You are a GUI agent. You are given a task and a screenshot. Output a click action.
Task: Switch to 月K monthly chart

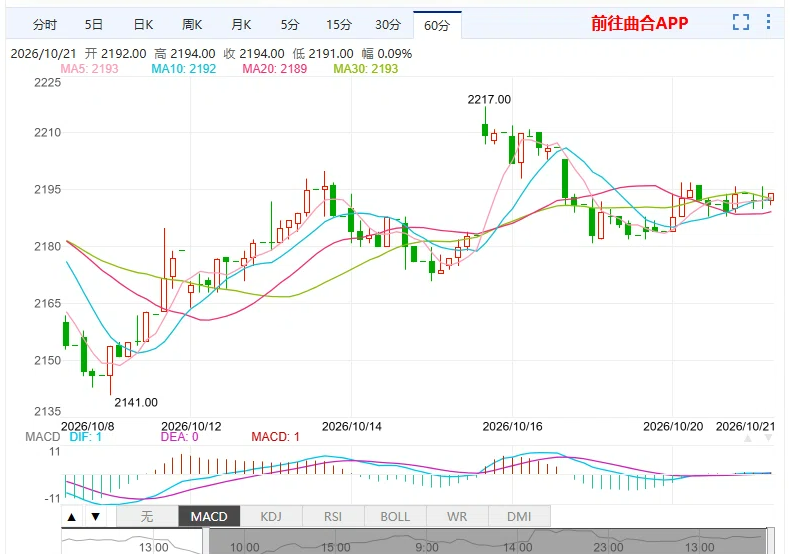click(241, 25)
